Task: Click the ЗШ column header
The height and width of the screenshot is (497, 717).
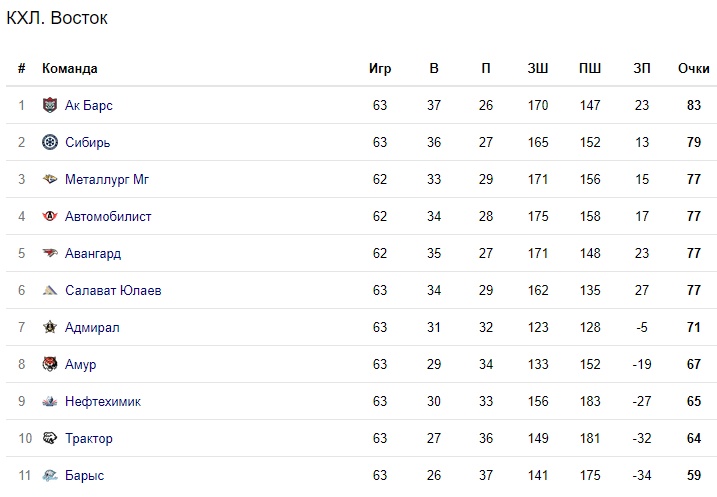Action: (x=538, y=69)
